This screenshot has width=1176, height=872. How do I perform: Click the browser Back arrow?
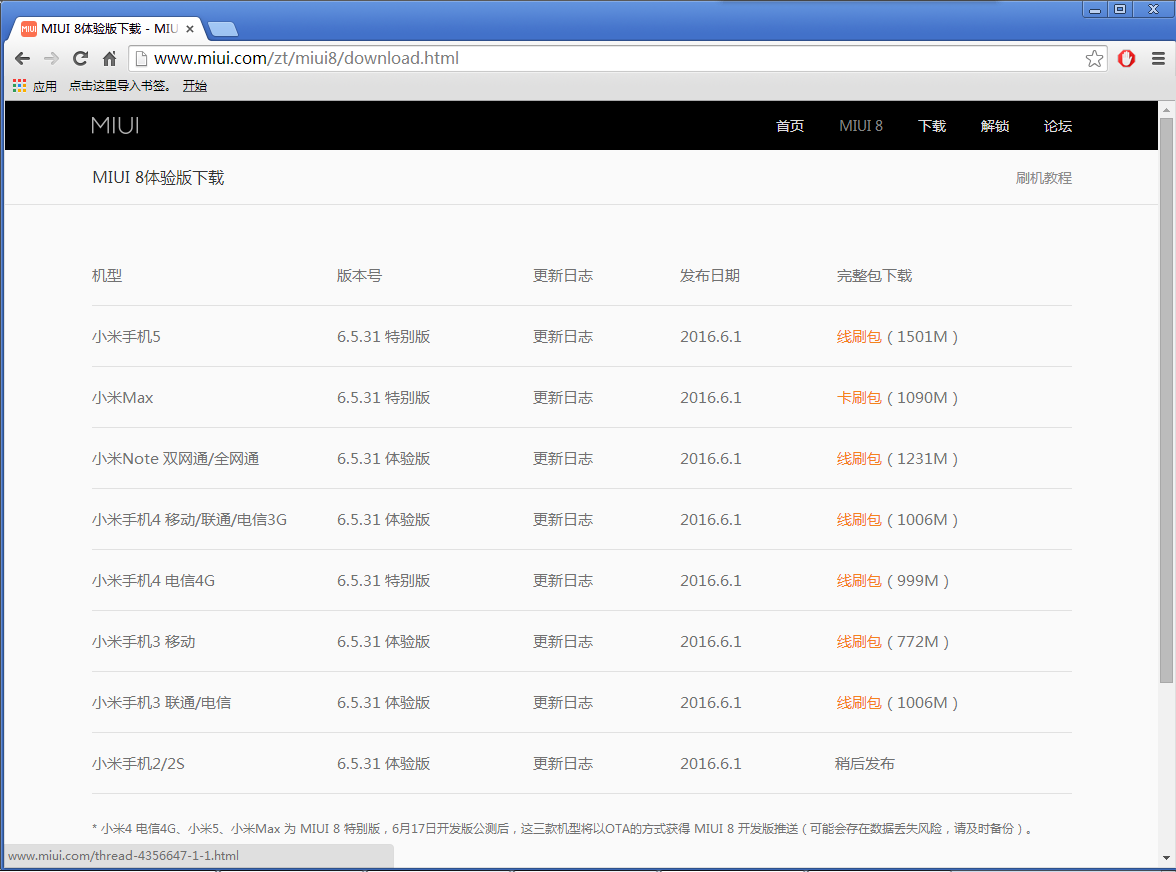point(22,58)
